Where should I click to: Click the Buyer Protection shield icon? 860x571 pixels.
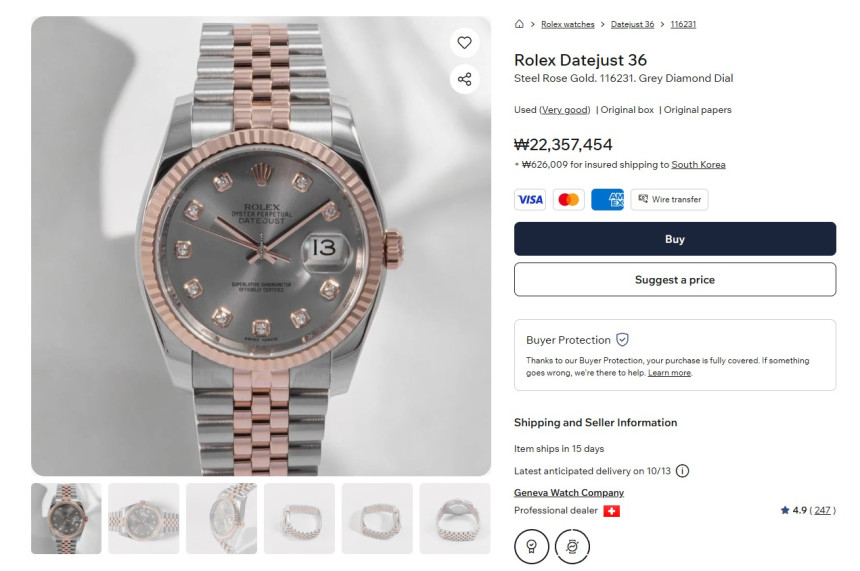[x=623, y=340]
